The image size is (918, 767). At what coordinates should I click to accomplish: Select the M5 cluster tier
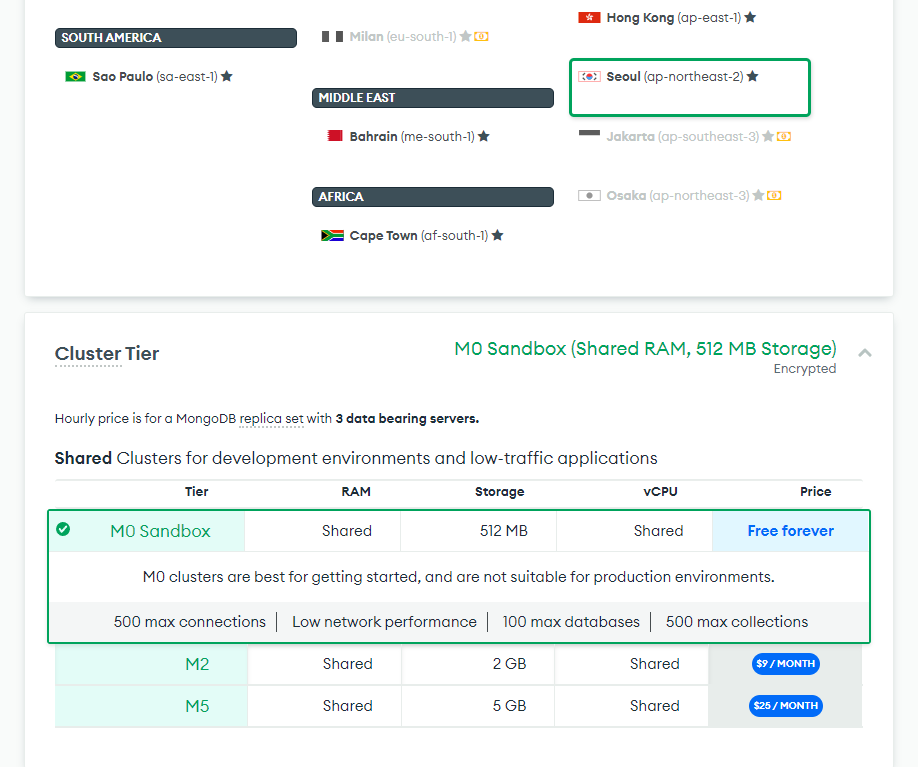(459, 706)
